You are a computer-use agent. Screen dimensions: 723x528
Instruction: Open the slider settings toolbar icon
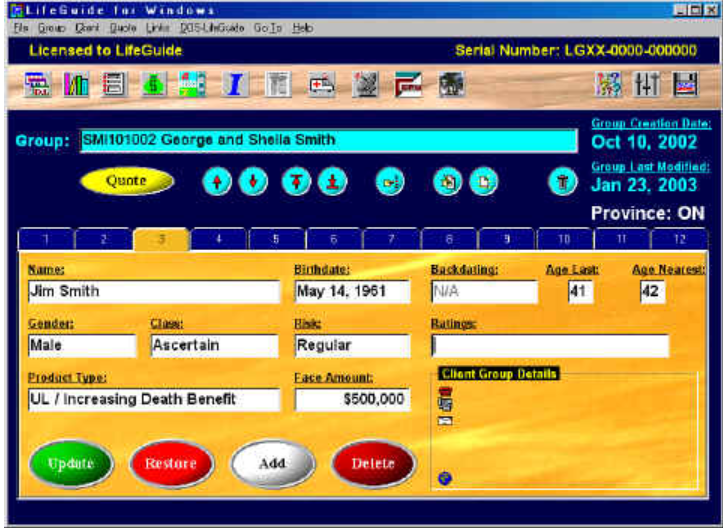point(646,84)
